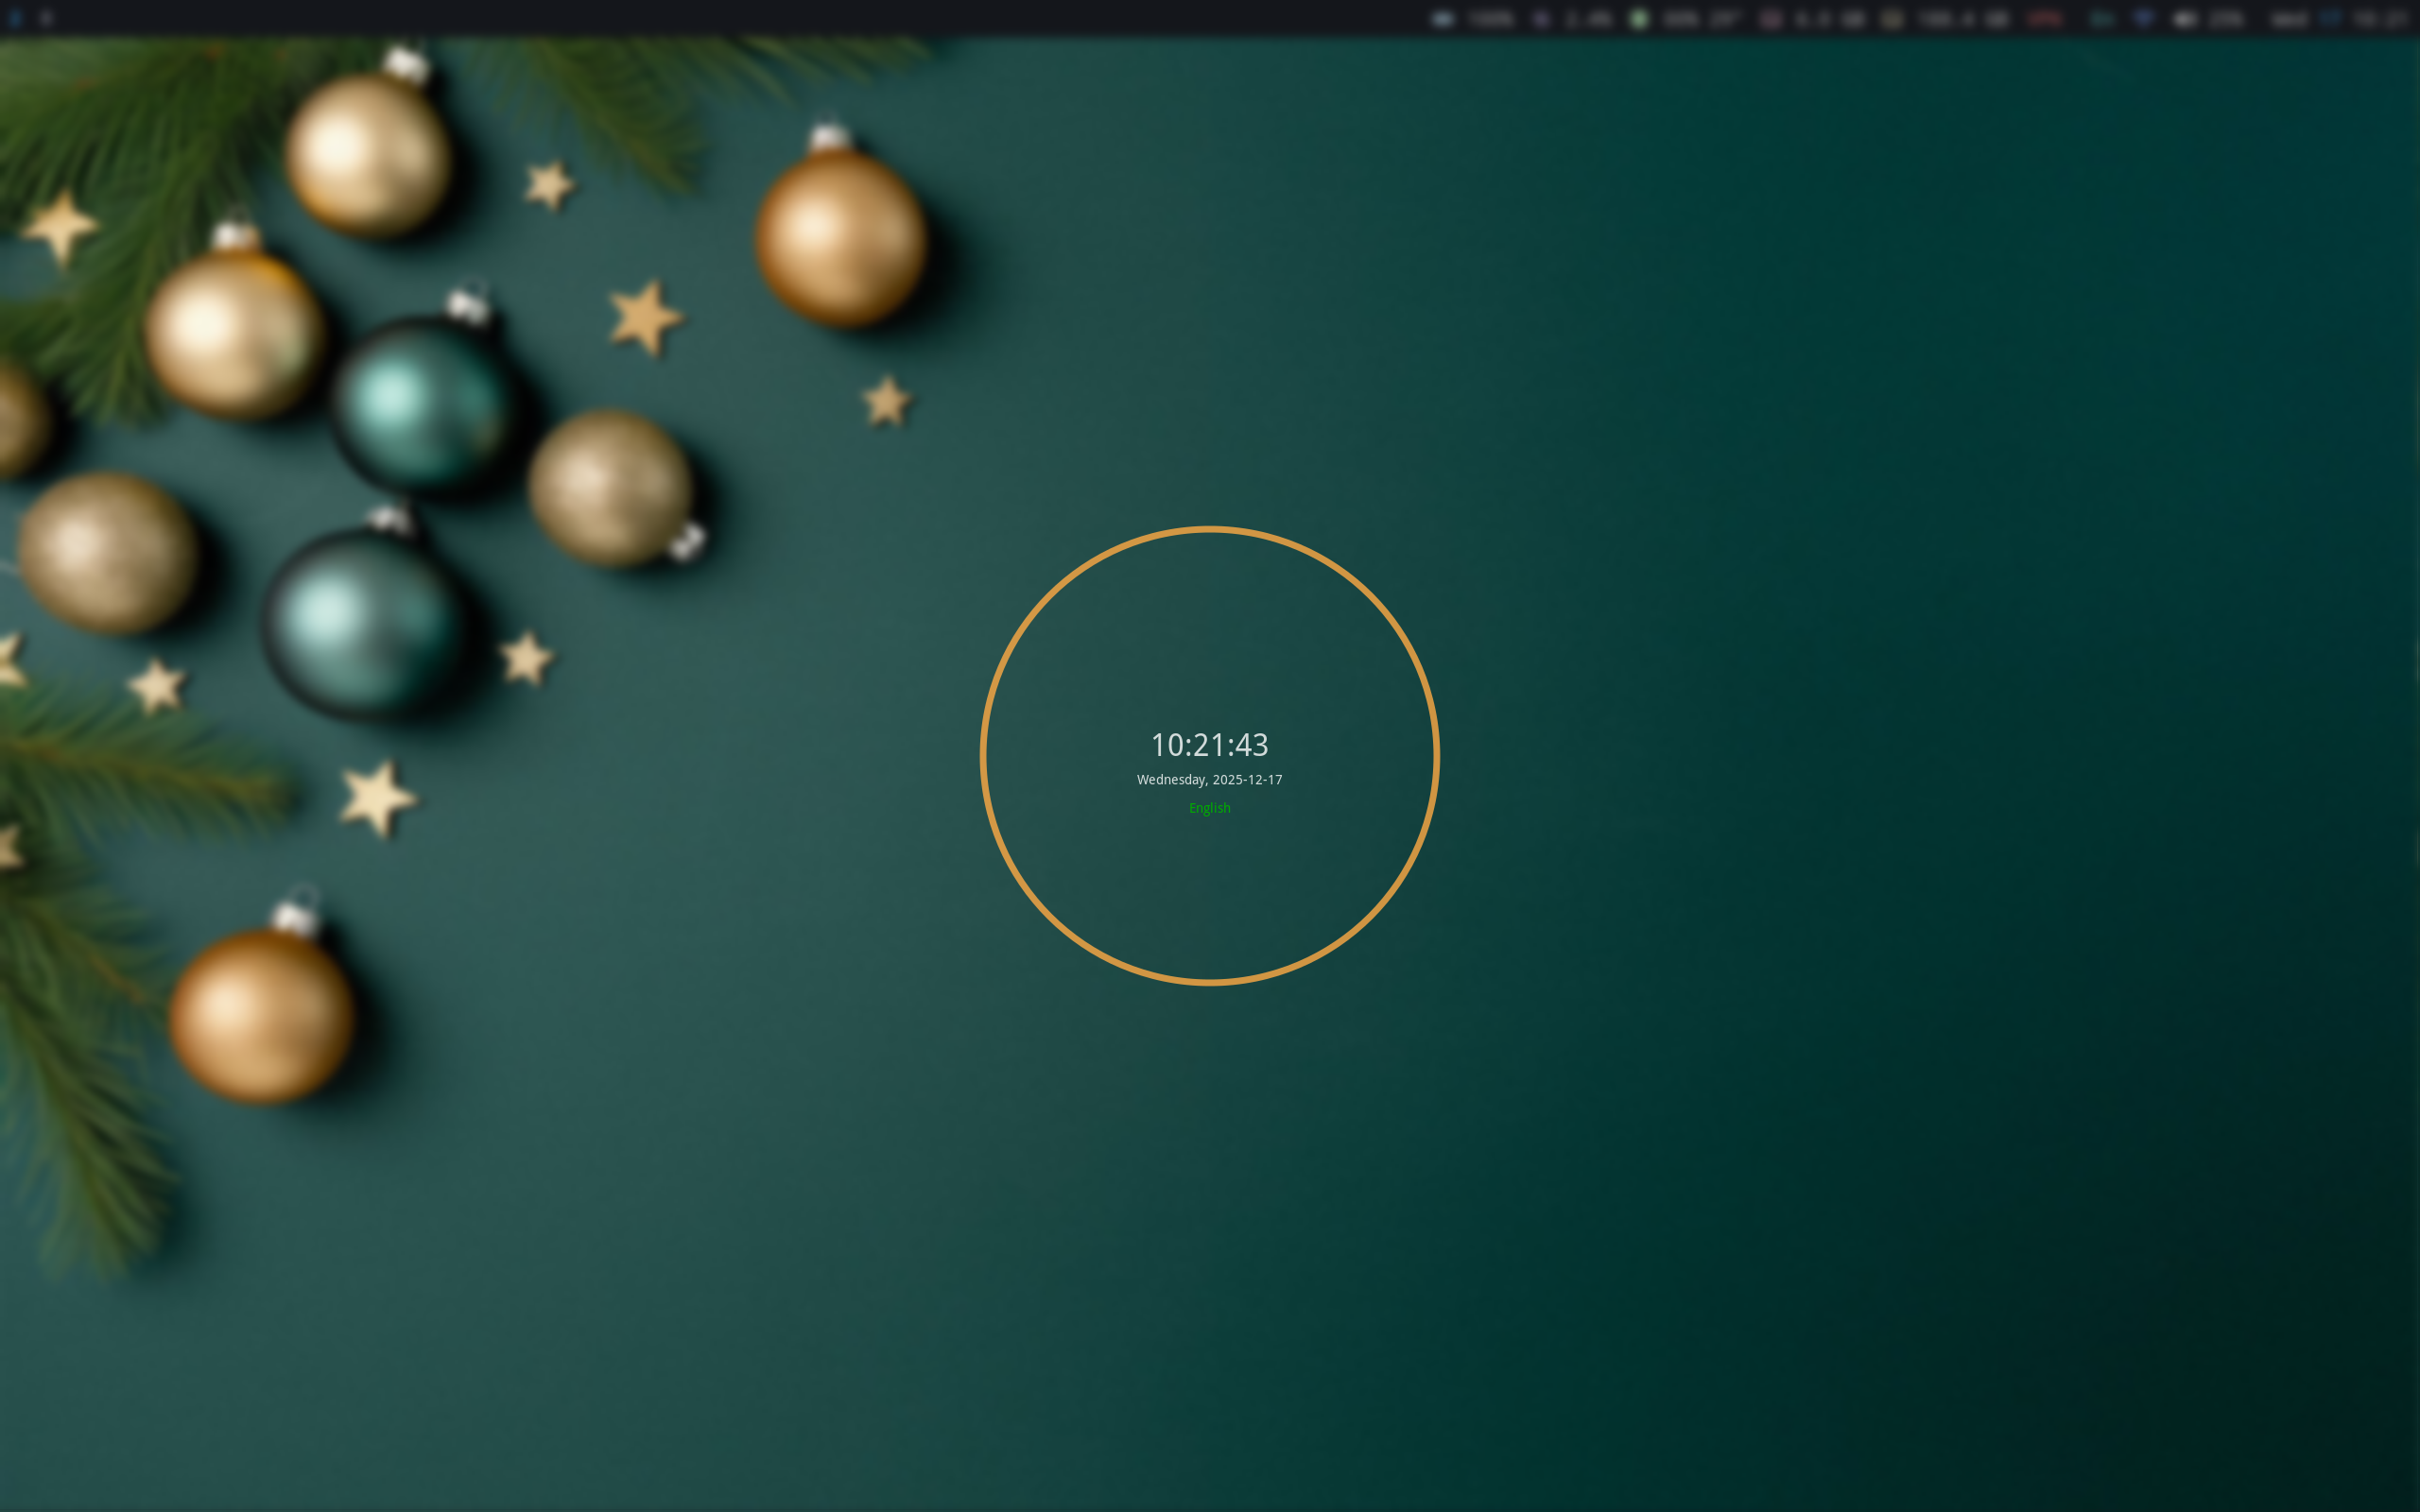
Task: Click the blue icon just before top-bar clock
Action: coord(2331,19)
